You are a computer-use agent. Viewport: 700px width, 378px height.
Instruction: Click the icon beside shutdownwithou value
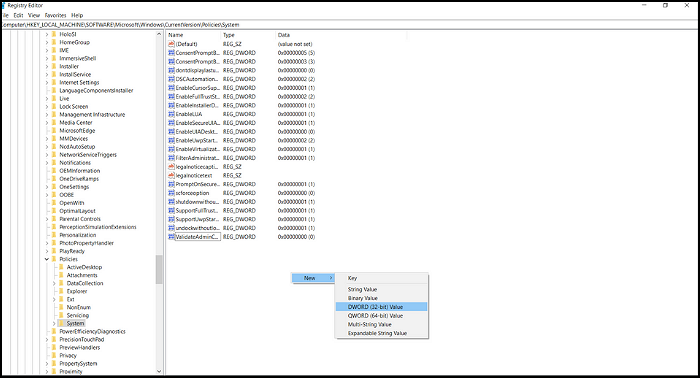click(171, 202)
